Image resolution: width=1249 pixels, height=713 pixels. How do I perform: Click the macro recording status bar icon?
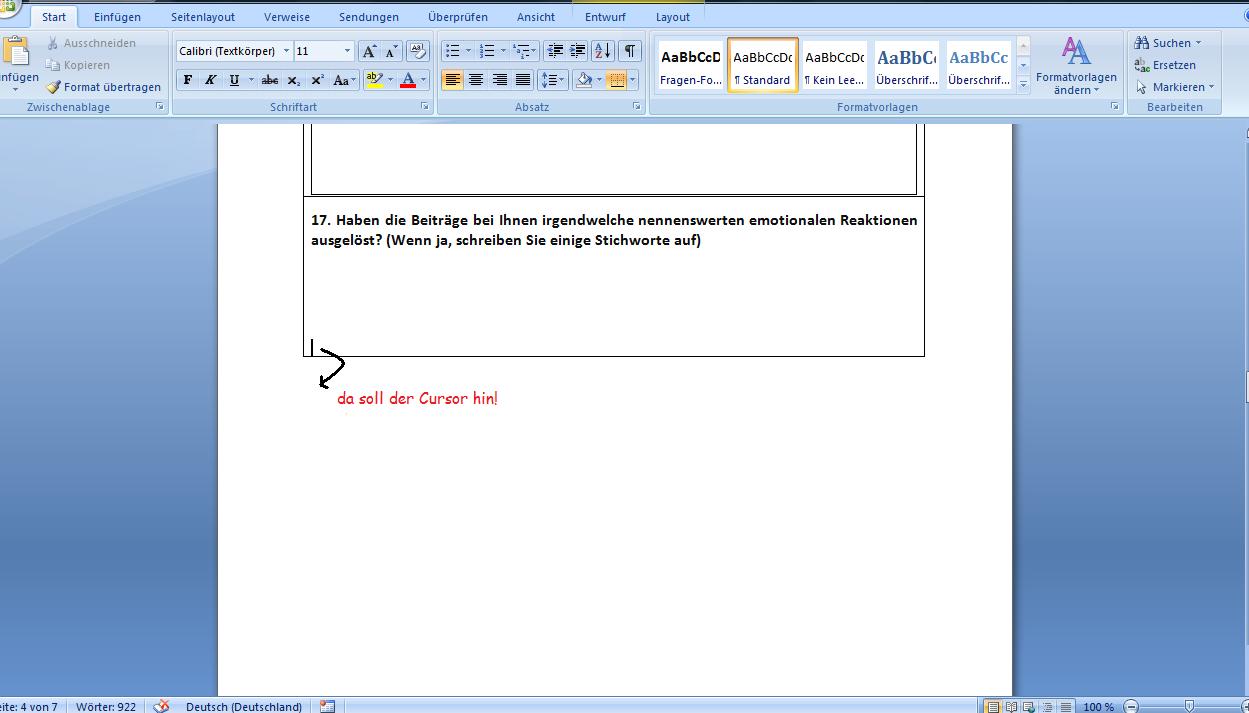click(x=327, y=706)
